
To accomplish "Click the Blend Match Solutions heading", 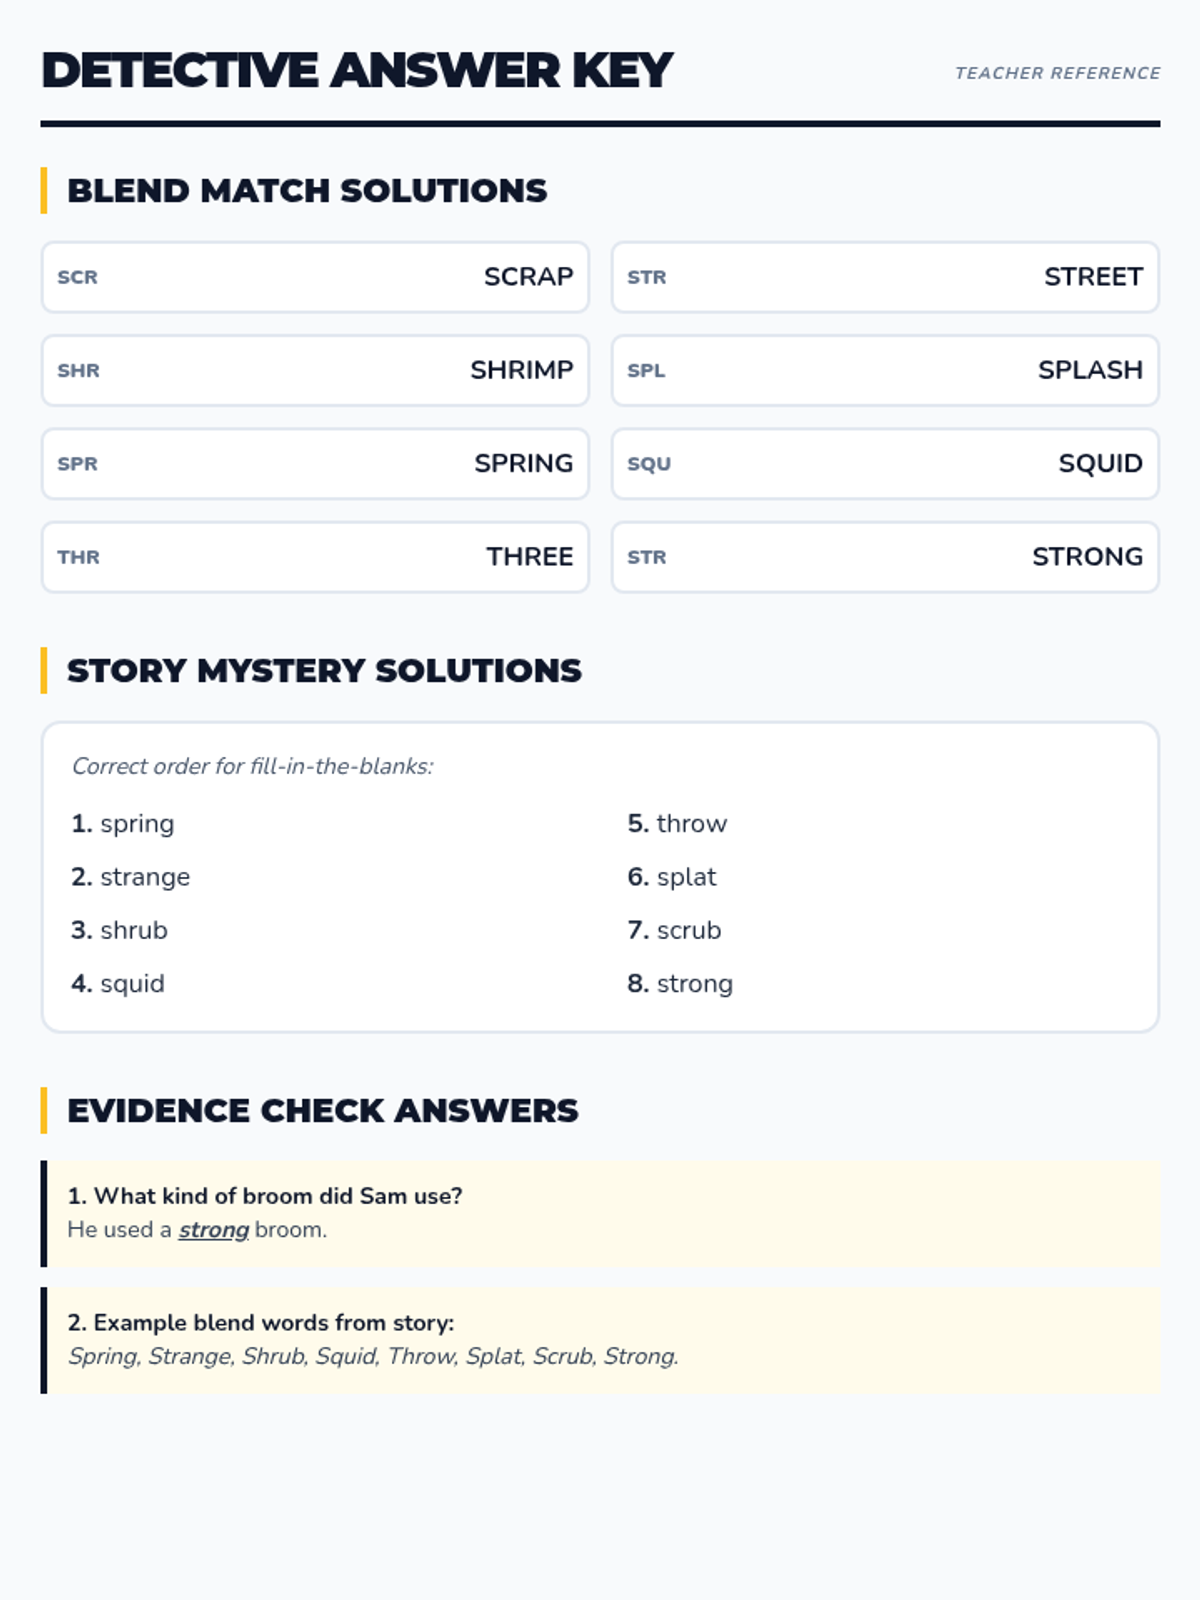I will coord(307,191).
